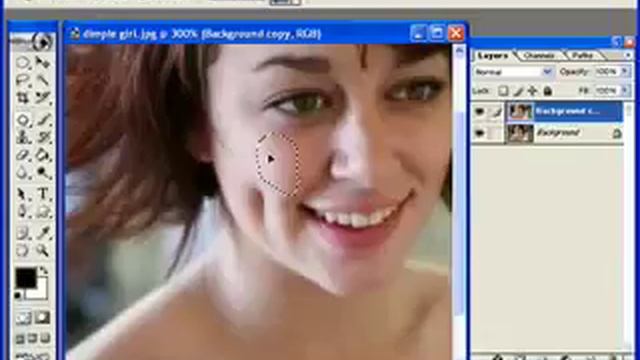The image size is (640, 360).
Task: Switch to the Layers tab
Action: pos(492,56)
